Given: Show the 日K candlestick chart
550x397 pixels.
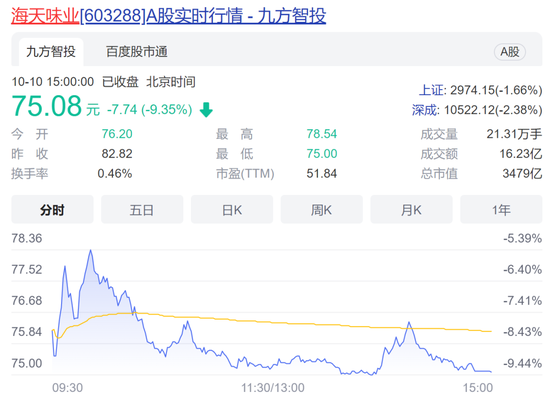Looking at the screenshot, I should [232, 210].
